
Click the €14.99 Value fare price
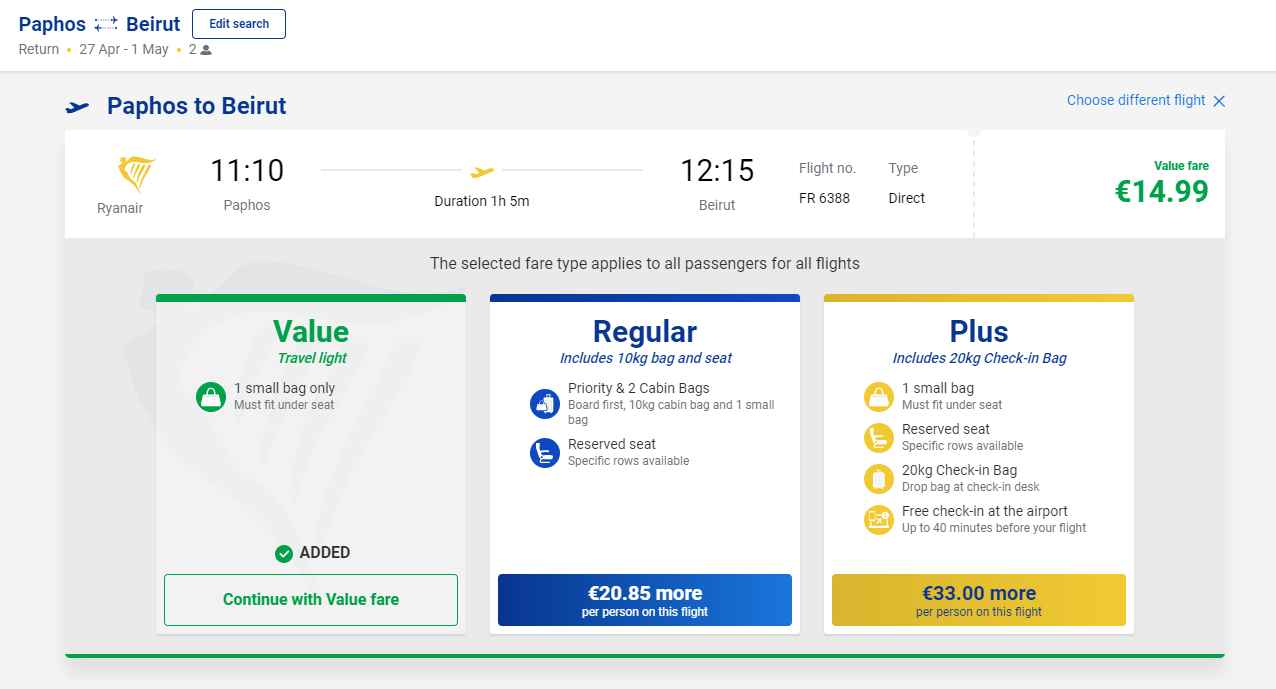(x=1162, y=190)
